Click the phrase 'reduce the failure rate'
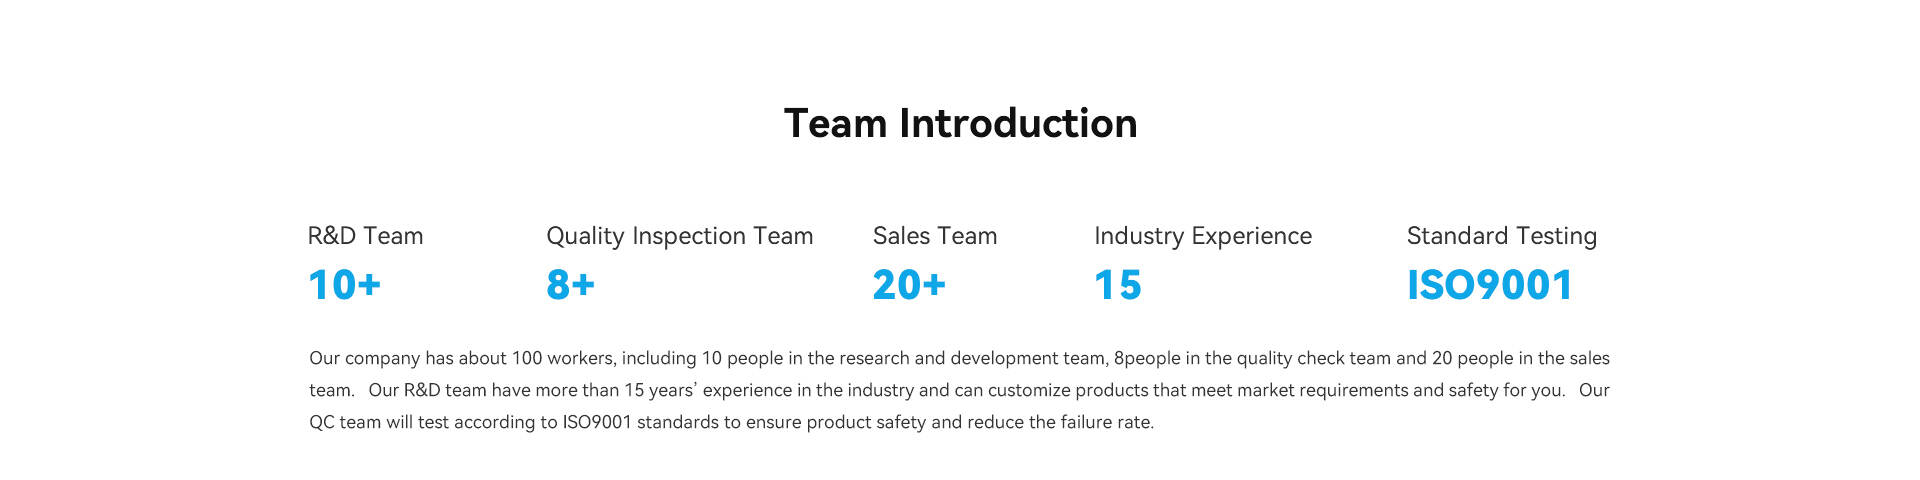This screenshot has height=480, width=1920. [1060, 422]
